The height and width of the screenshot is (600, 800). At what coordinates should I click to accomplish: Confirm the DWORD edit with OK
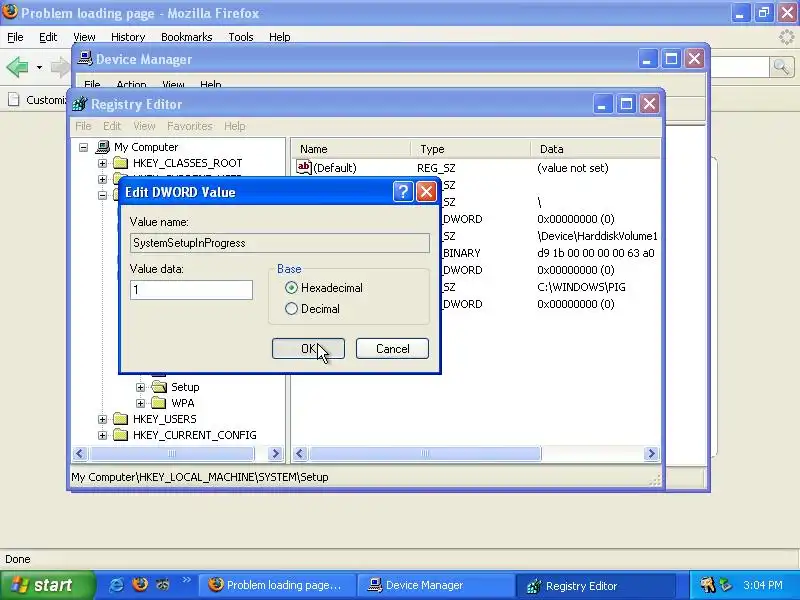[x=308, y=348]
